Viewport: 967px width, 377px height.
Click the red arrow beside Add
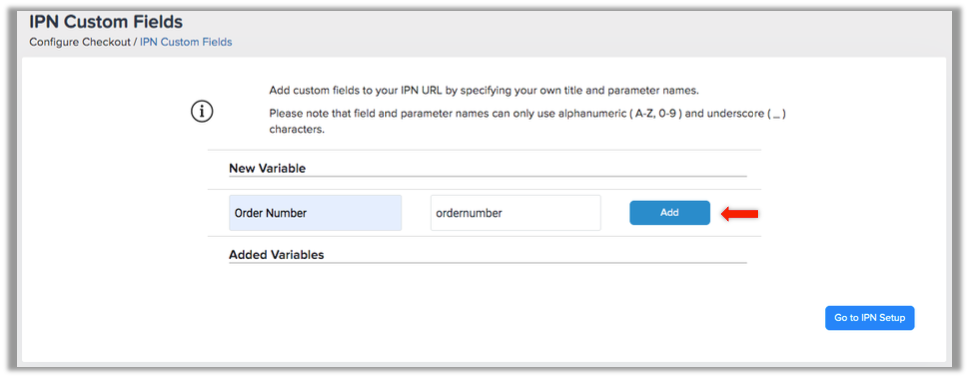coord(739,213)
